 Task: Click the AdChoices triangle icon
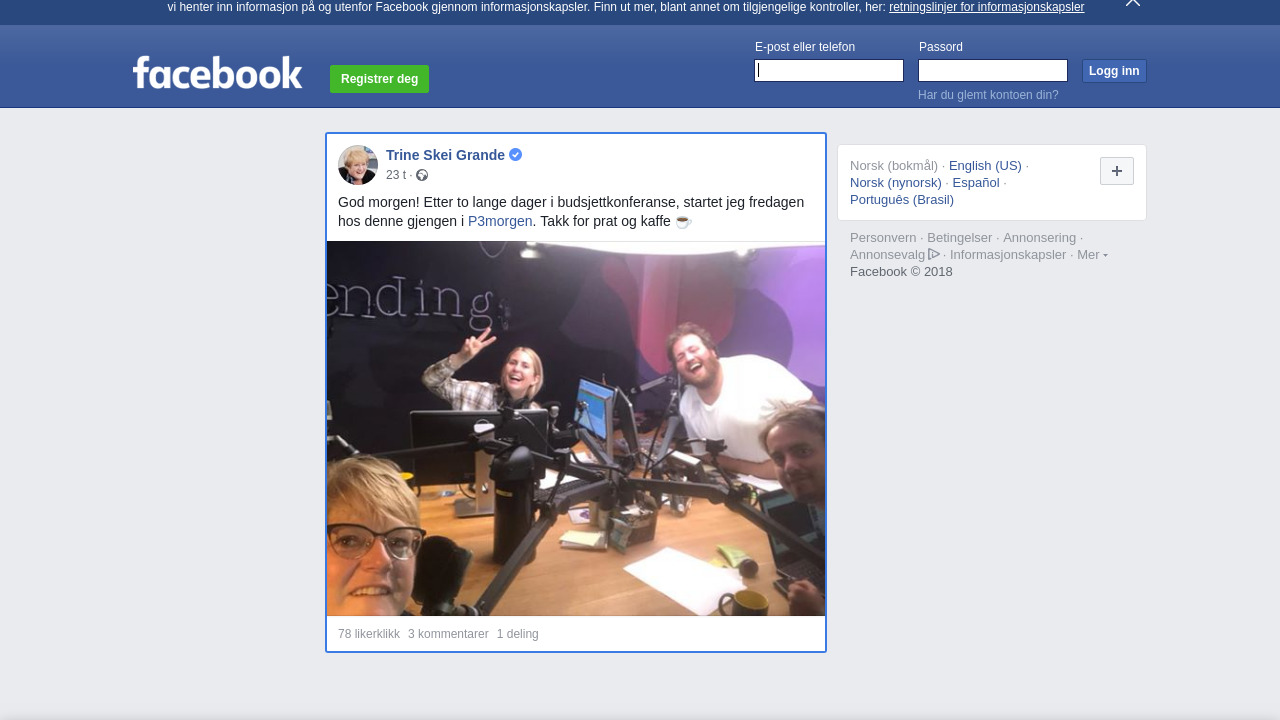click(x=934, y=254)
